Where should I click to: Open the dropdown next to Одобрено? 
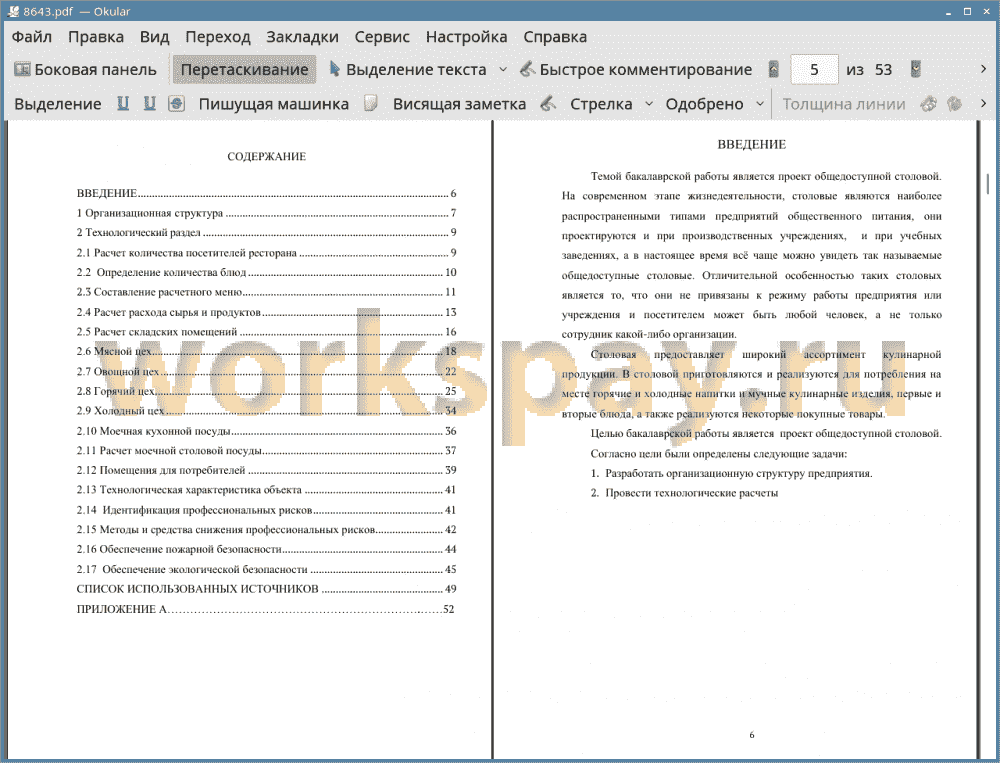click(x=760, y=104)
